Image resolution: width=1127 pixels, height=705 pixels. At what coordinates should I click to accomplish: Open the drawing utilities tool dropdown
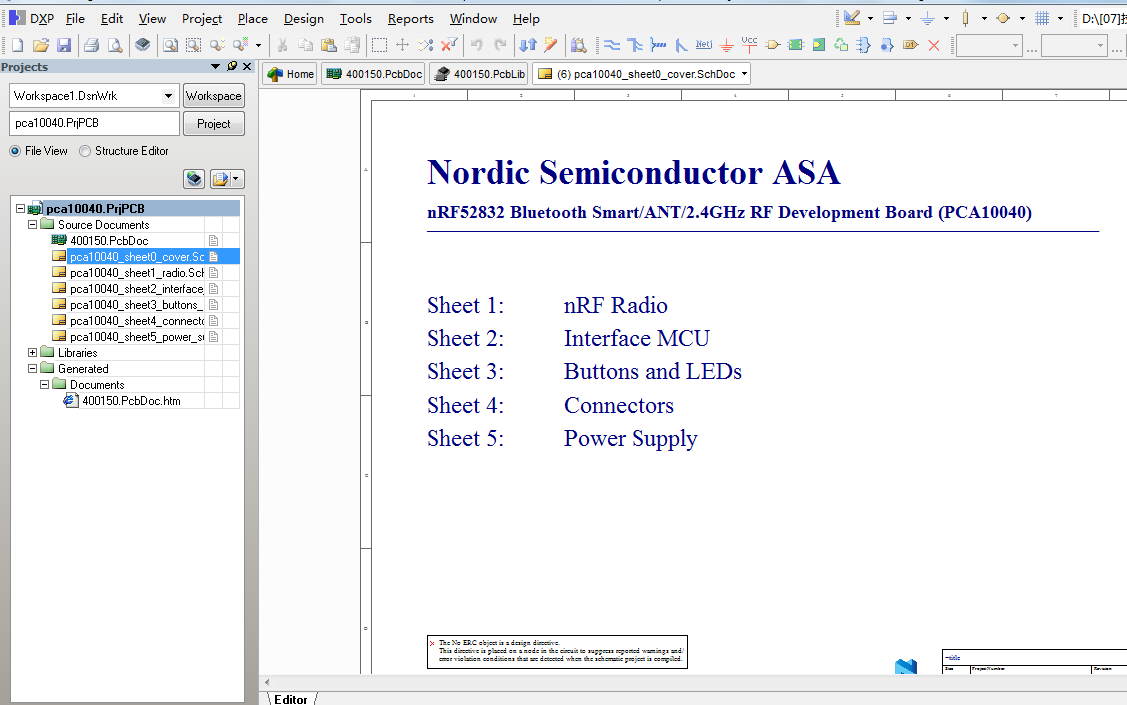pos(870,19)
